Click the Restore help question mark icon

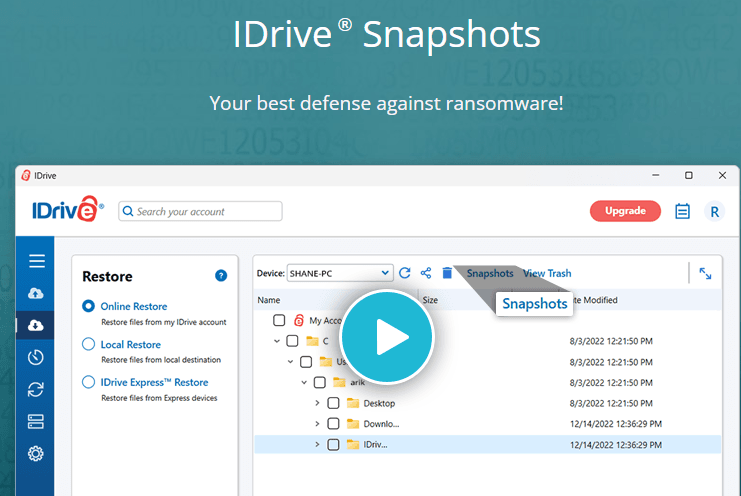[x=221, y=275]
